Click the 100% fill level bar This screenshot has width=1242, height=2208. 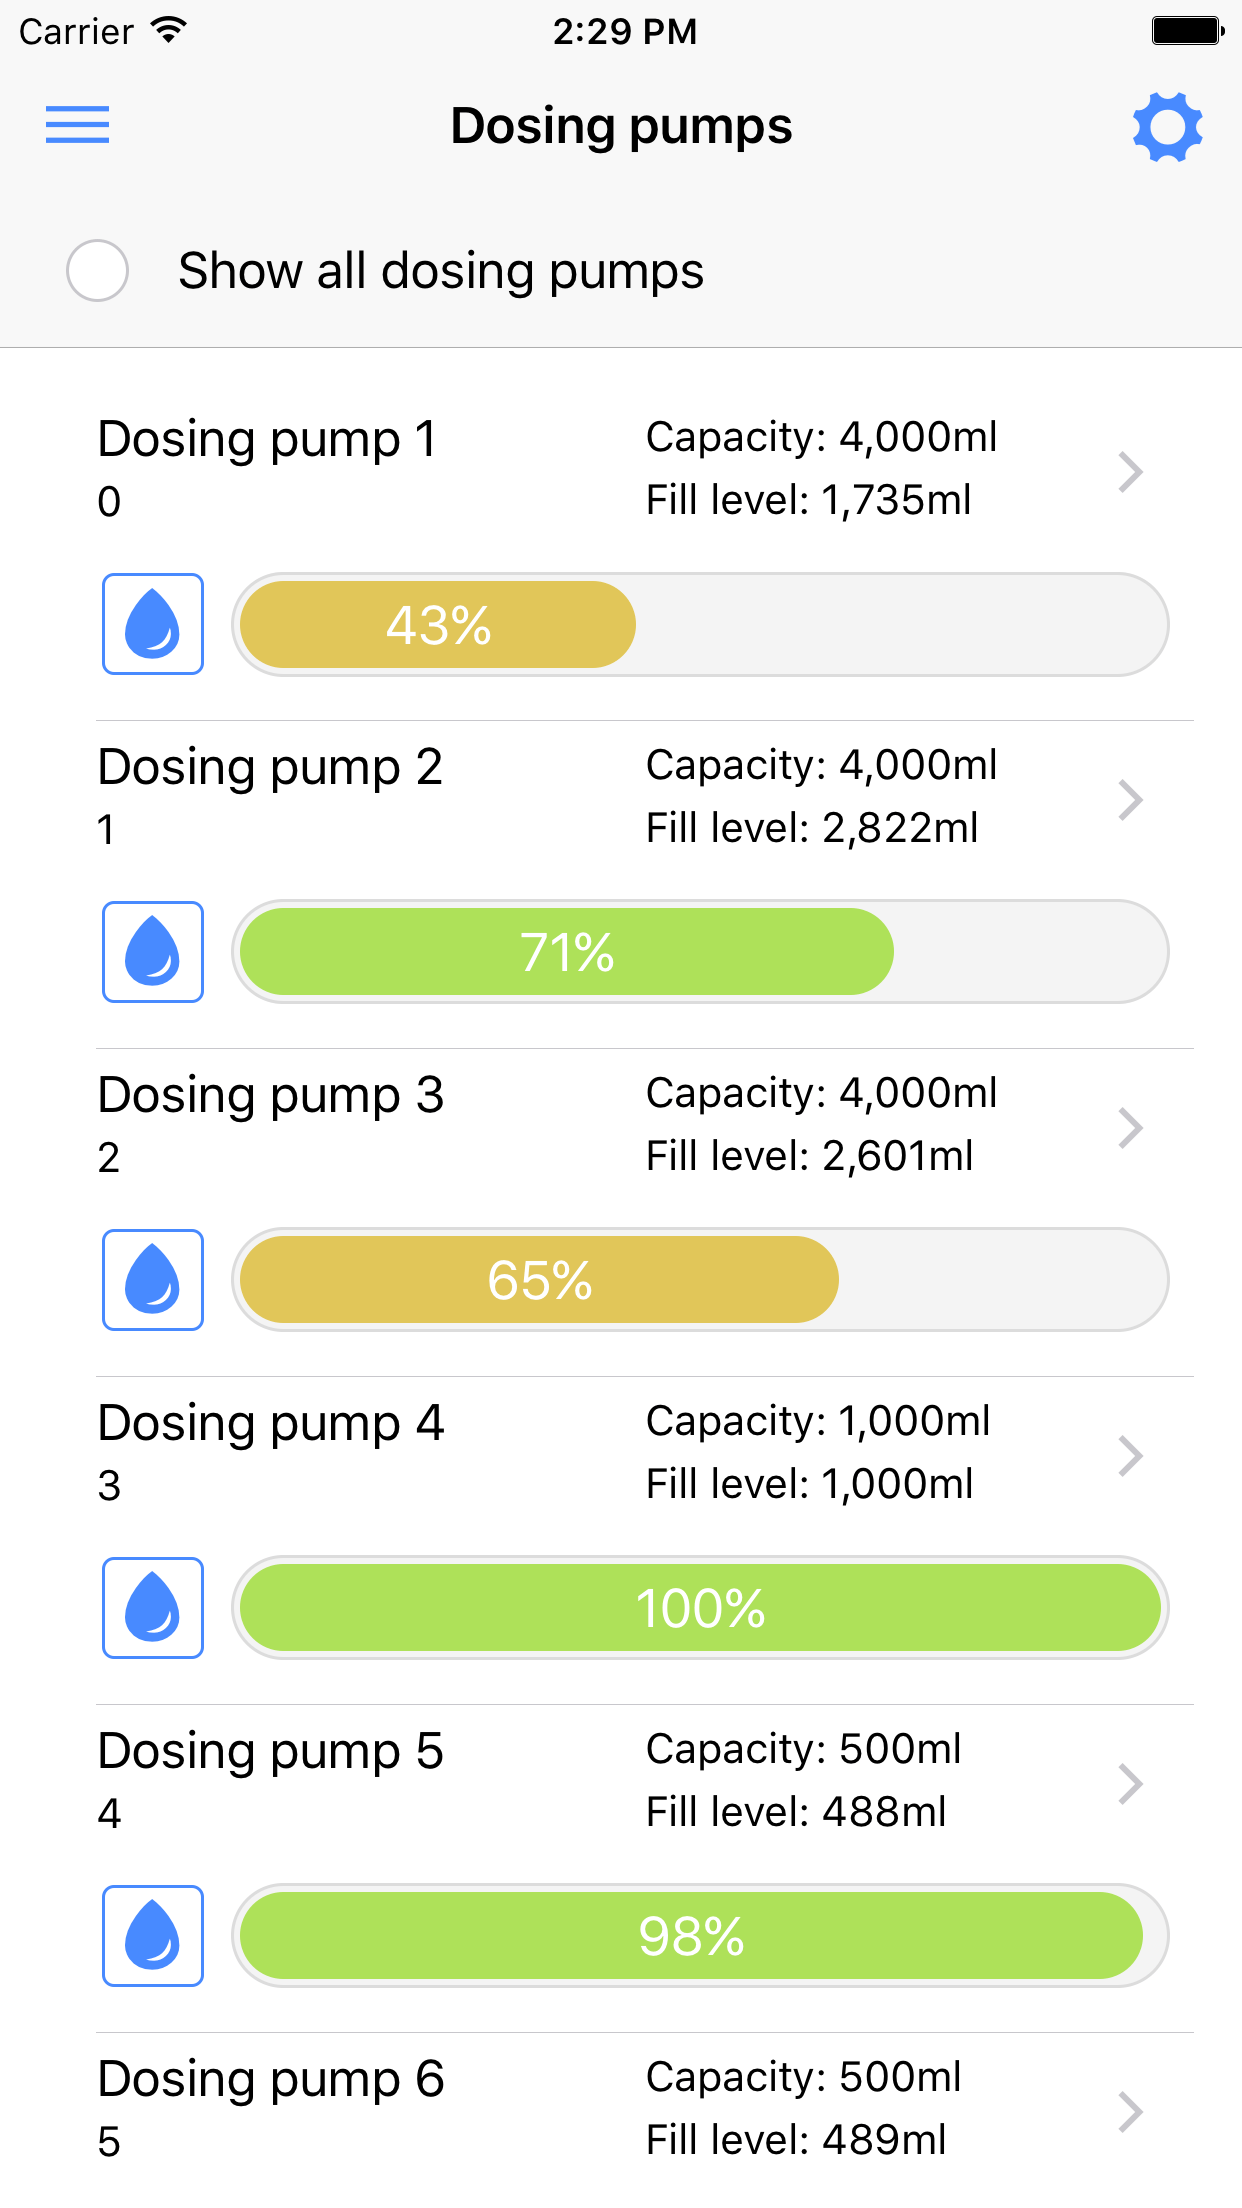[x=700, y=1608]
